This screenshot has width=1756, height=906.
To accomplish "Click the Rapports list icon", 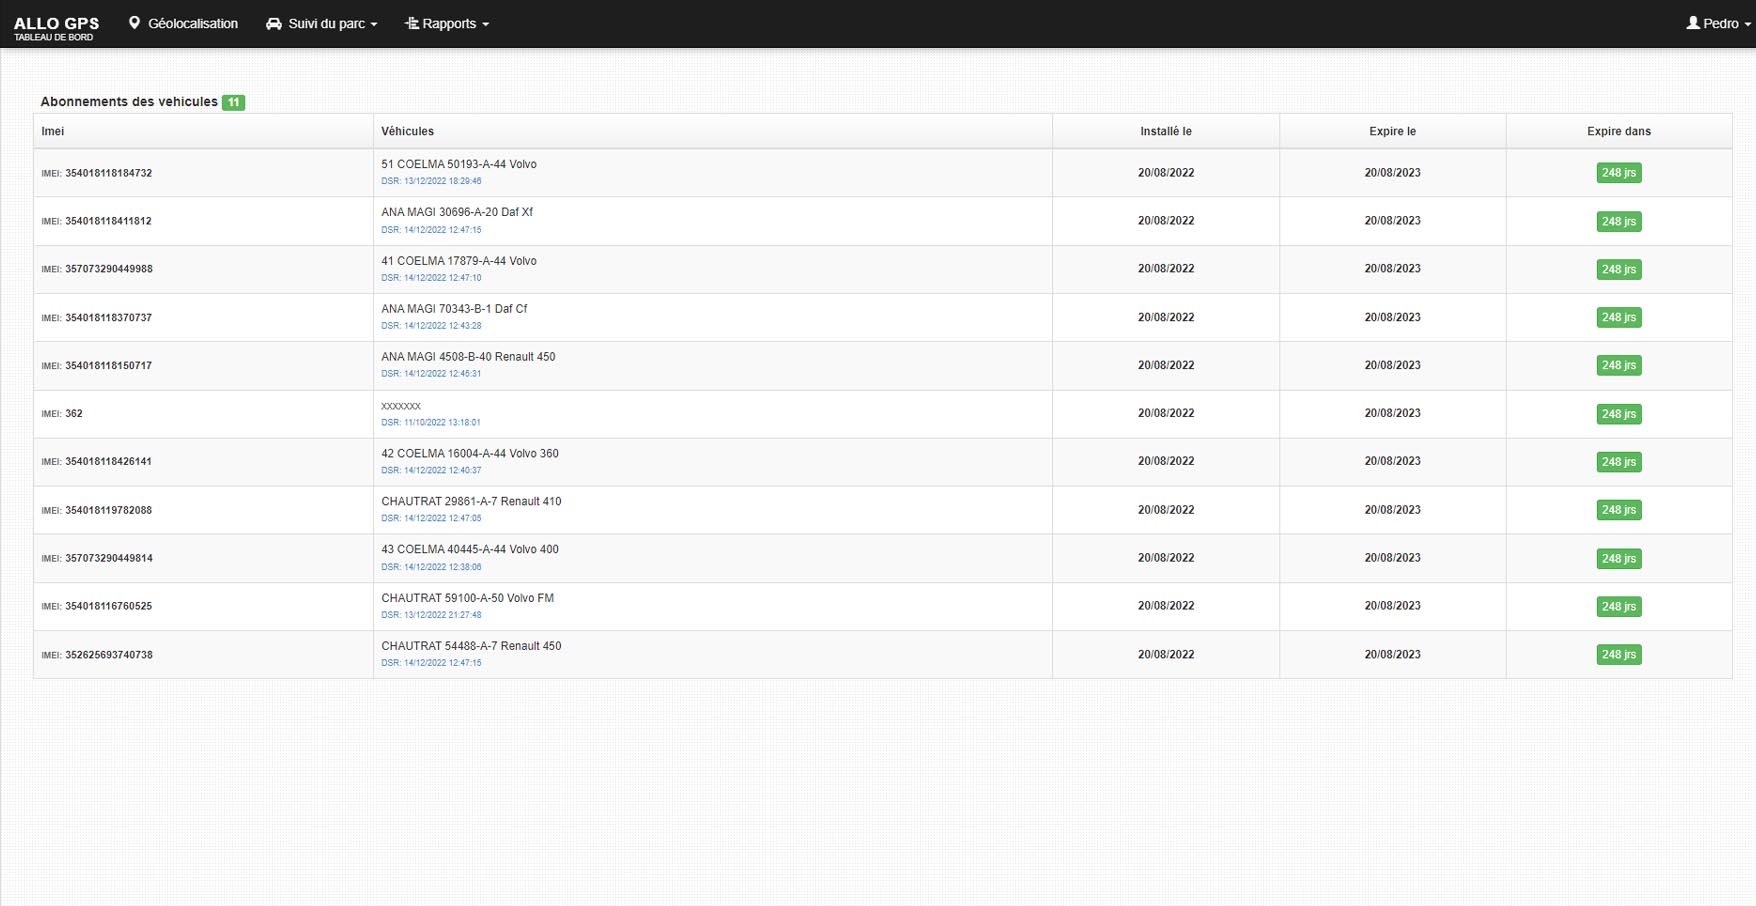I will (x=411, y=23).
